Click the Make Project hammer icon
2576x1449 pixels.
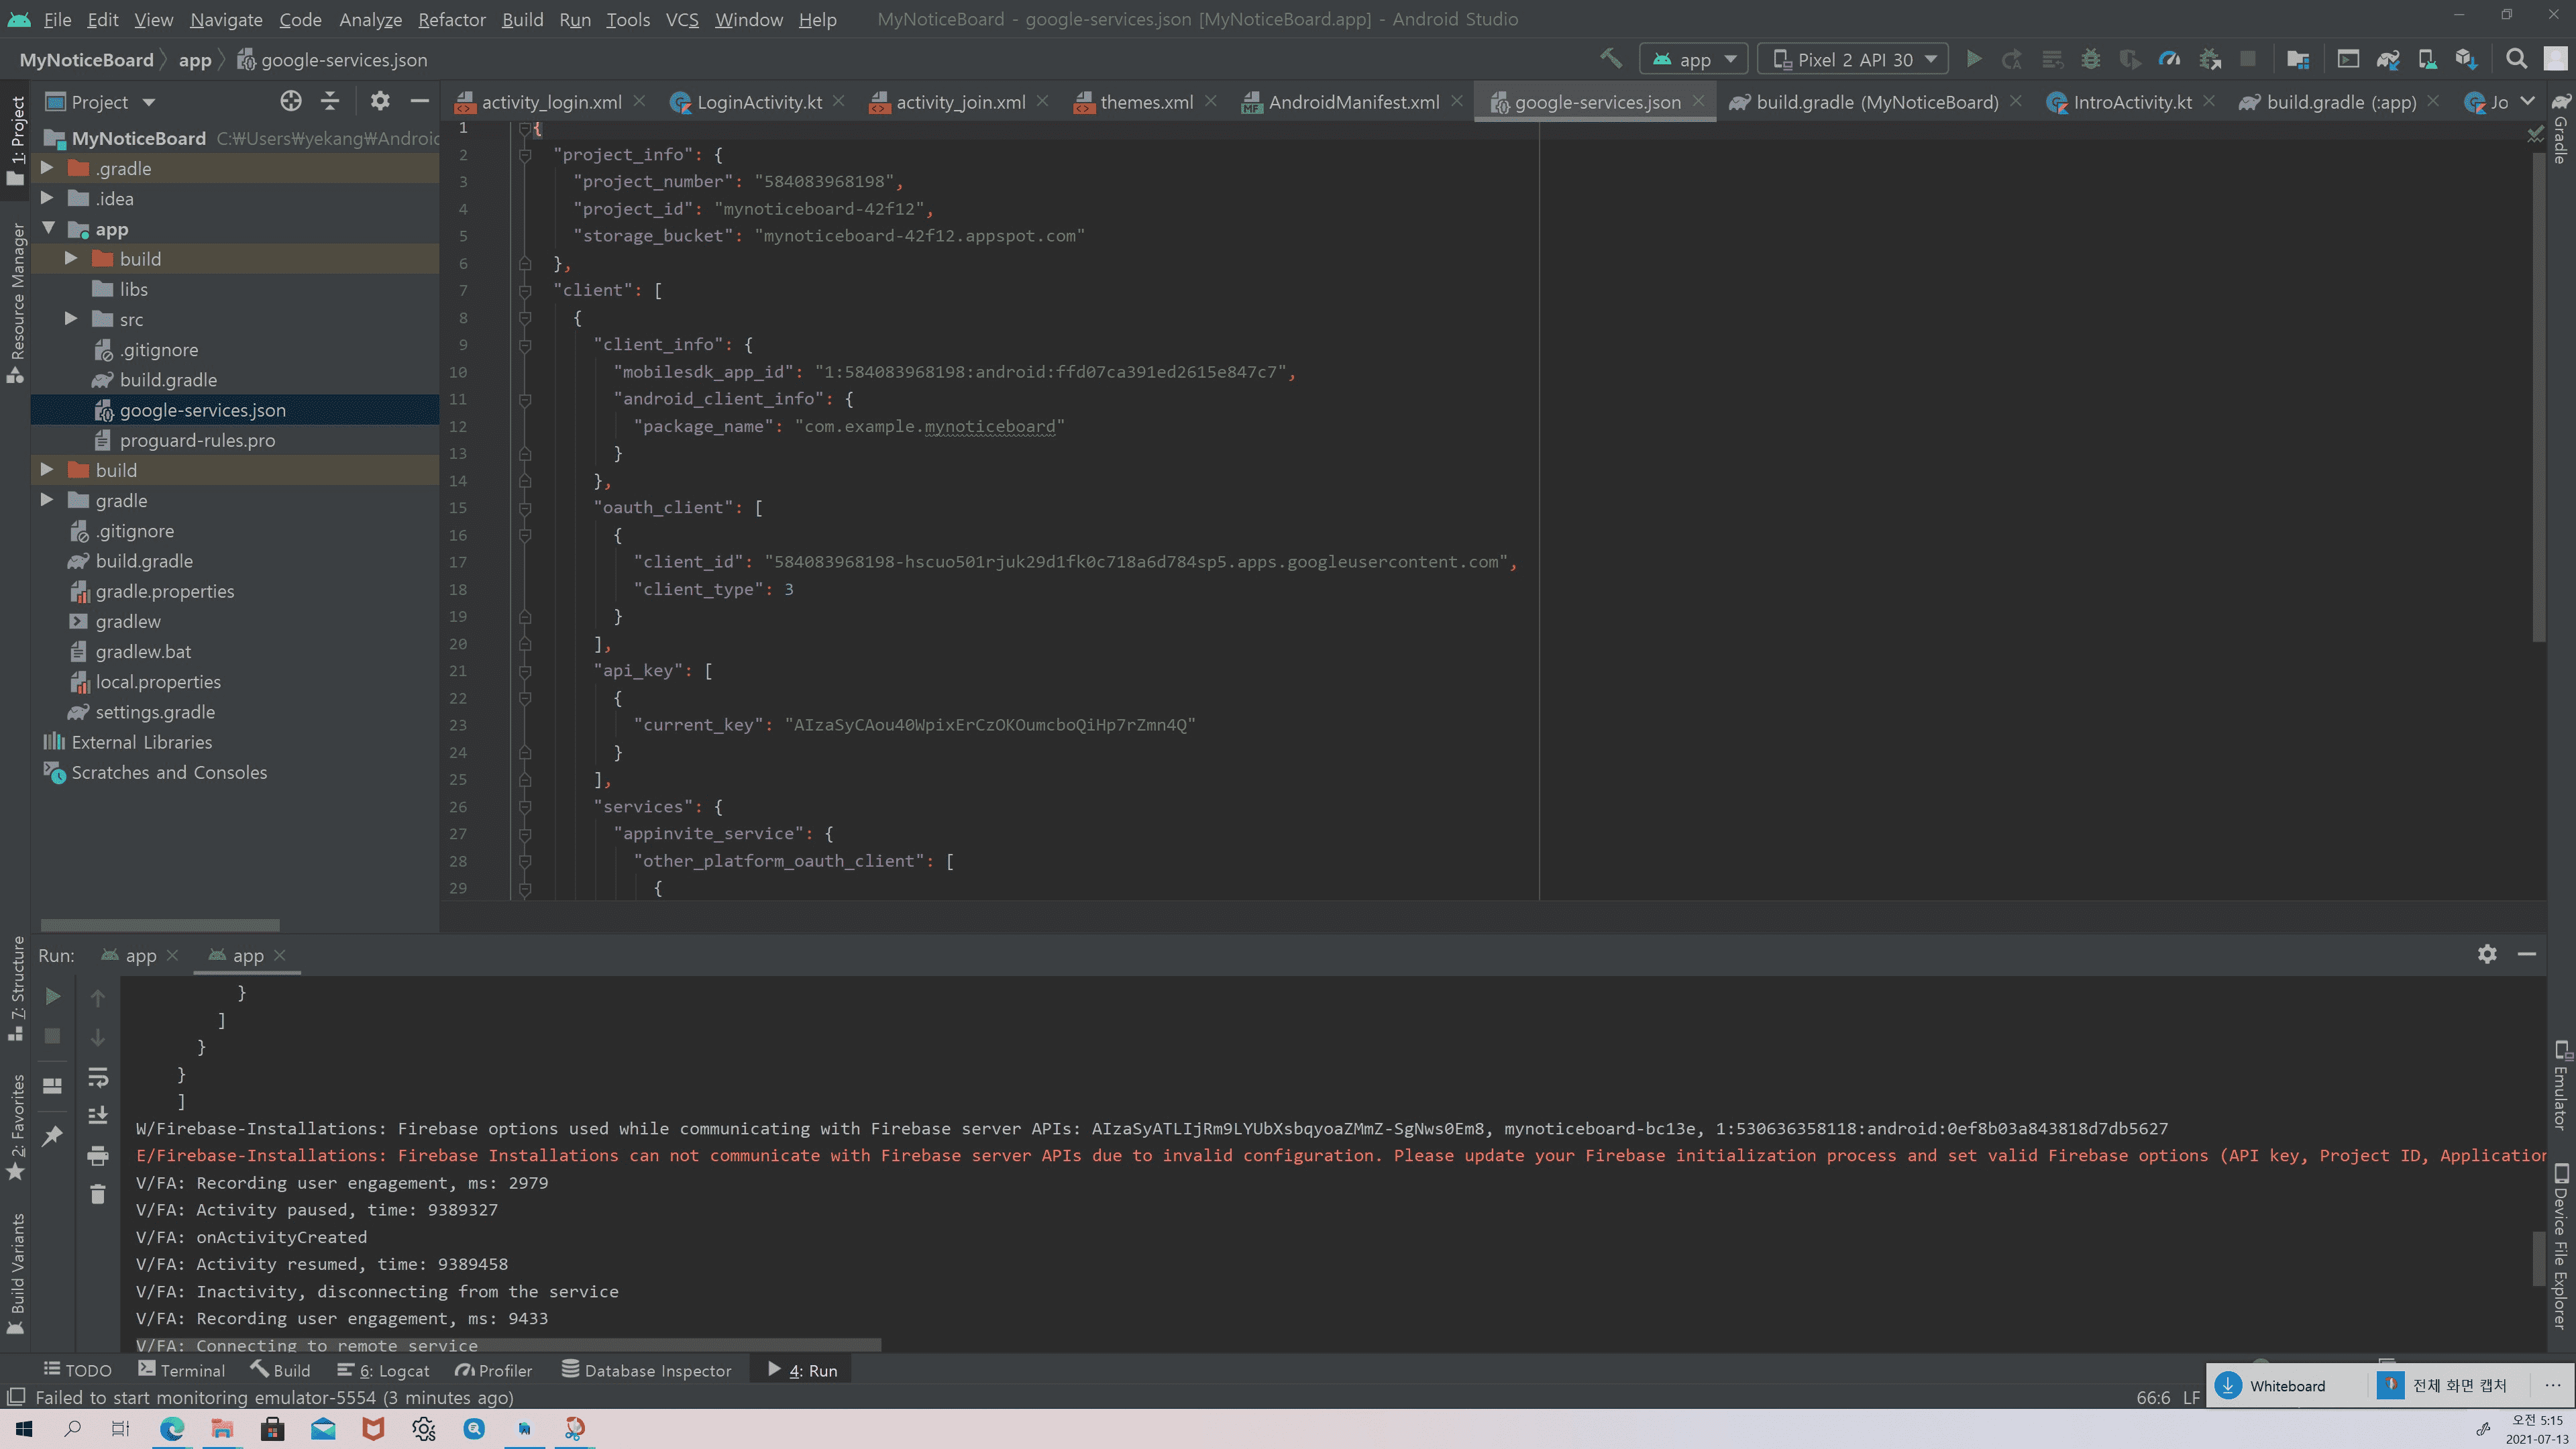click(1611, 59)
